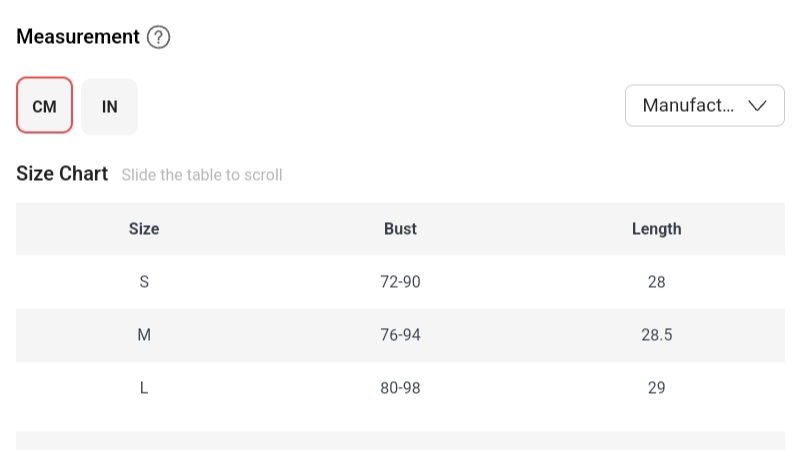Select the M size row label

(144, 335)
